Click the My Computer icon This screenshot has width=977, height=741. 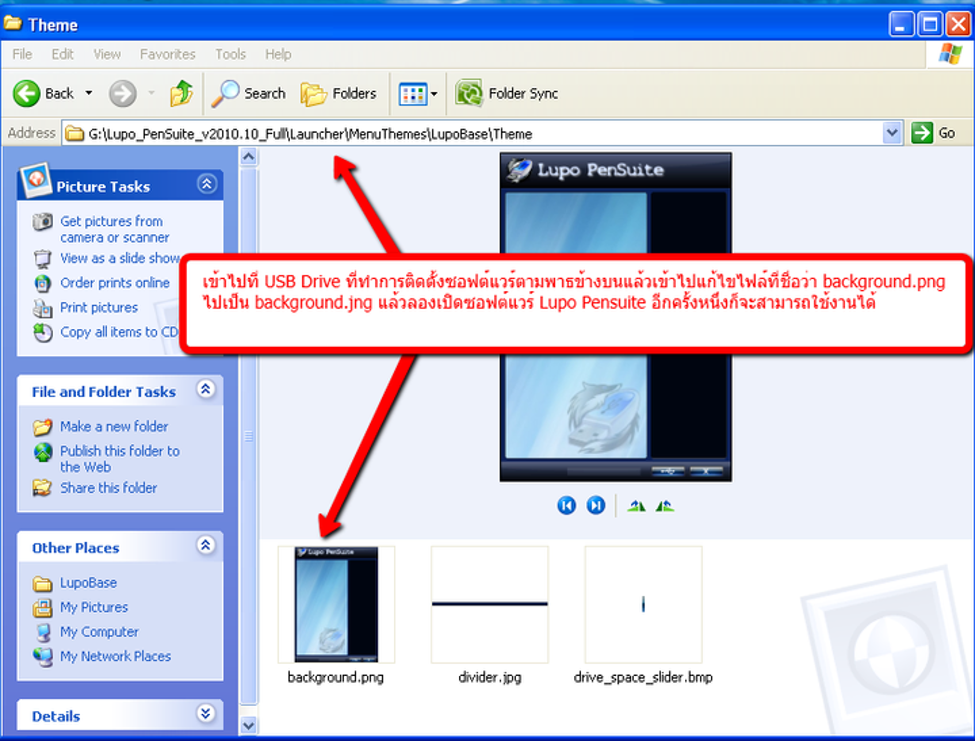tap(42, 633)
